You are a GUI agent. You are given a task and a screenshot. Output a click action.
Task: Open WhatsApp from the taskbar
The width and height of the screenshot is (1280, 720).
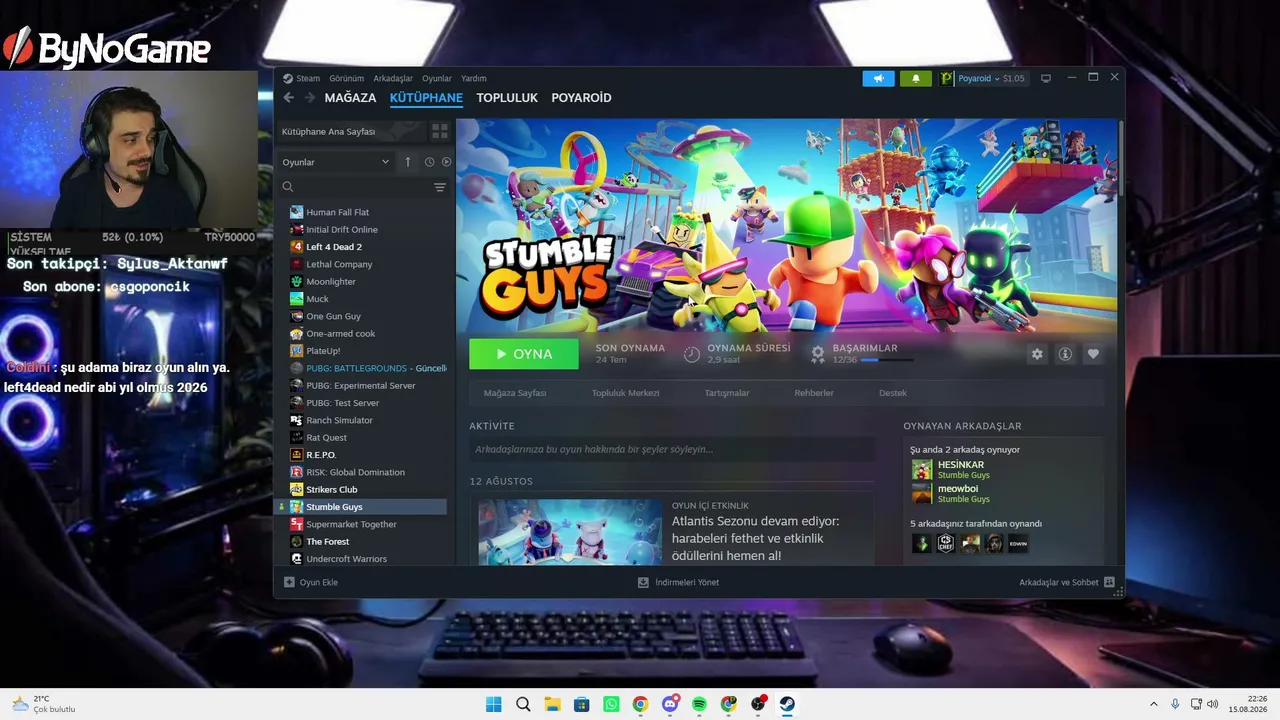611,704
